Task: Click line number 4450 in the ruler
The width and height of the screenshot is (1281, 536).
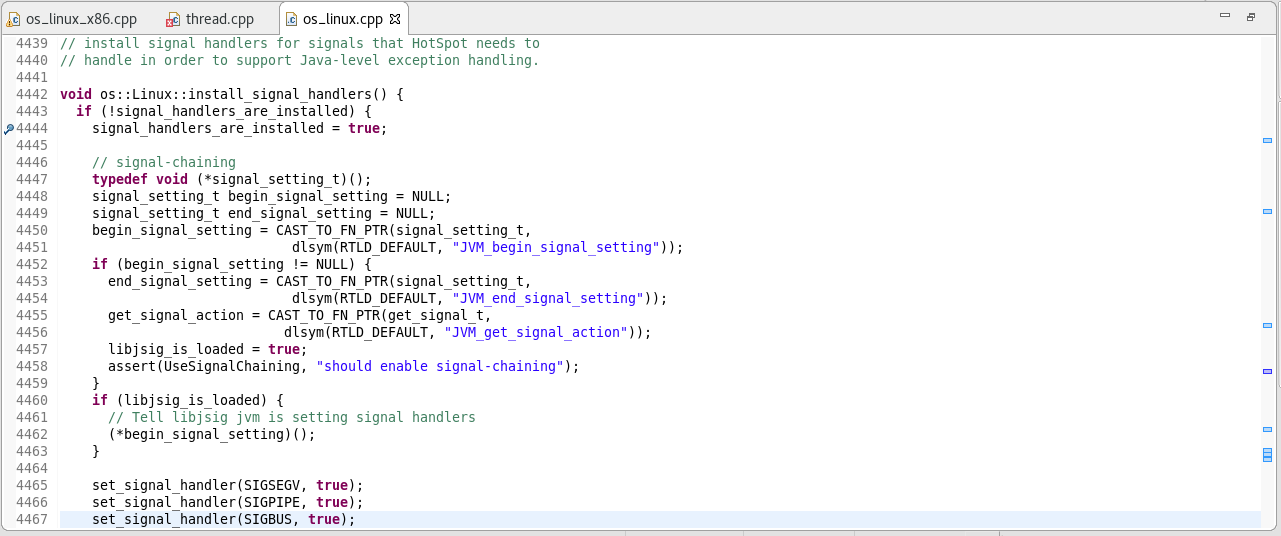Action: click(32, 231)
